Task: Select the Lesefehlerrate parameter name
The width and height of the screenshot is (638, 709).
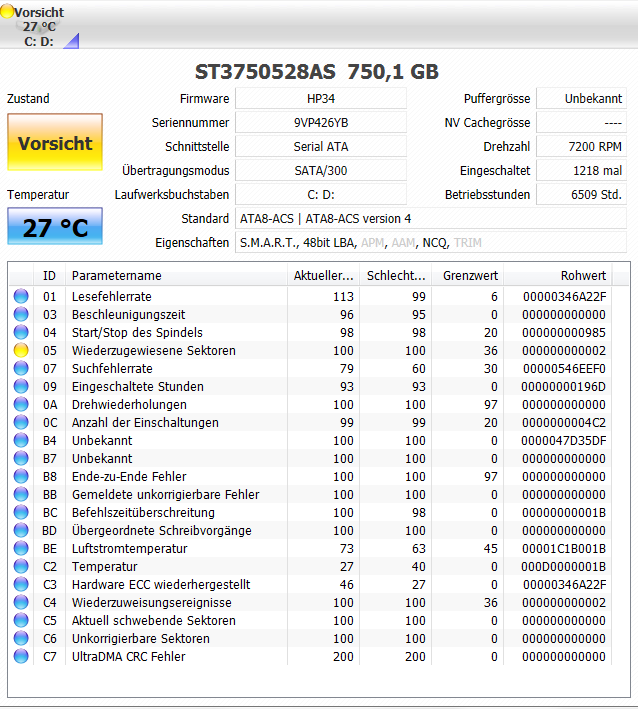Action: click(x=112, y=296)
